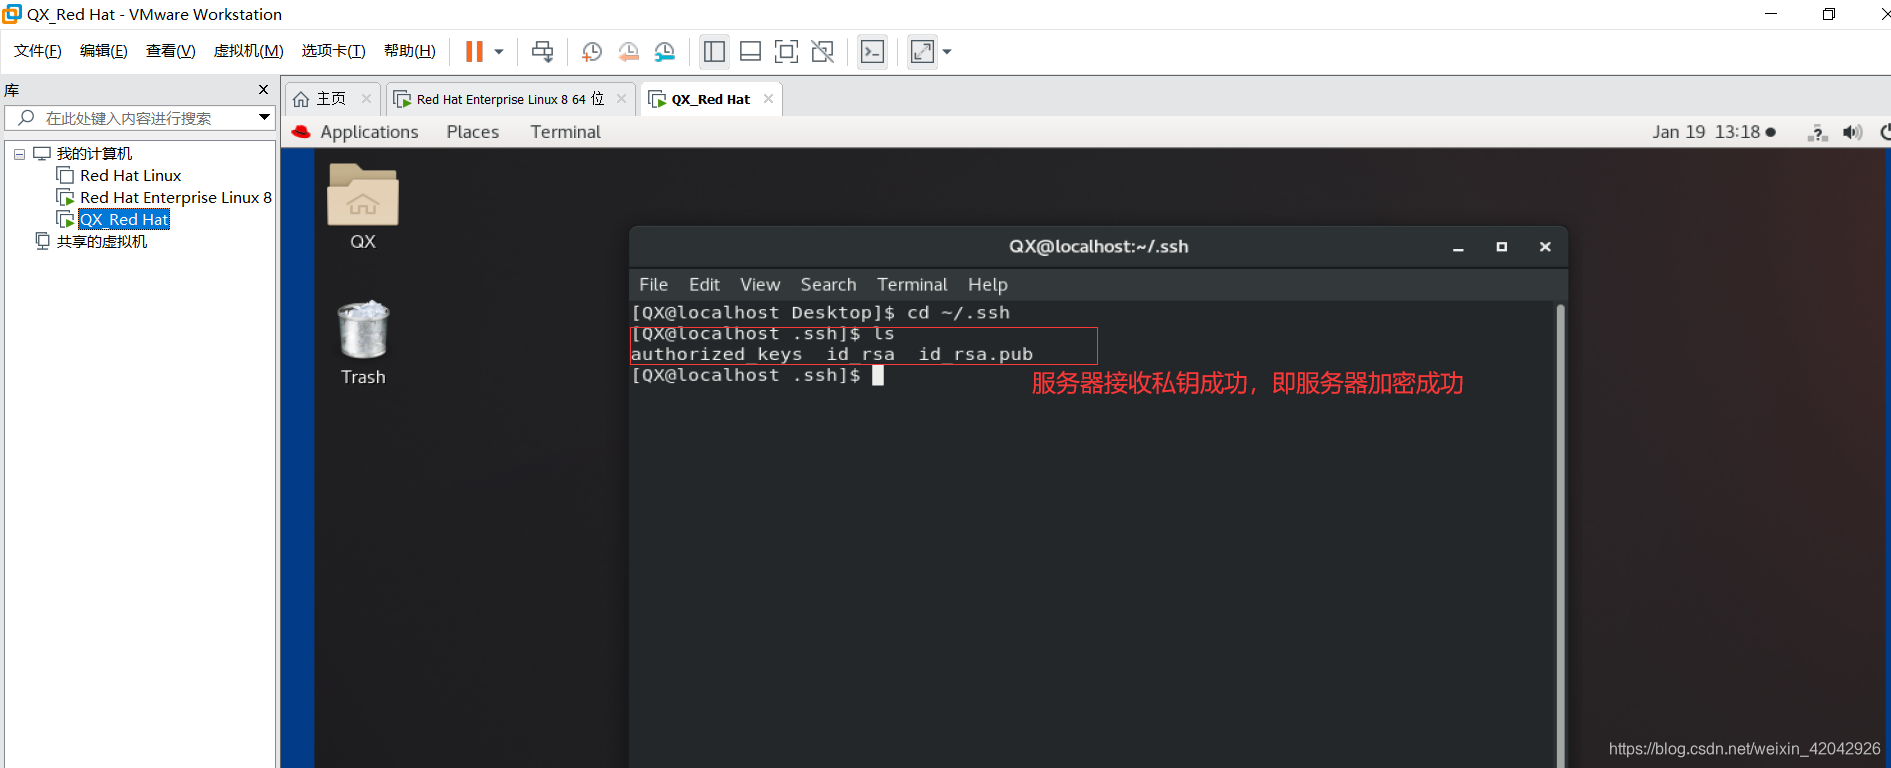Open the 帮助(H) menu
This screenshot has width=1891, height=768.
[x=410, y=51]
